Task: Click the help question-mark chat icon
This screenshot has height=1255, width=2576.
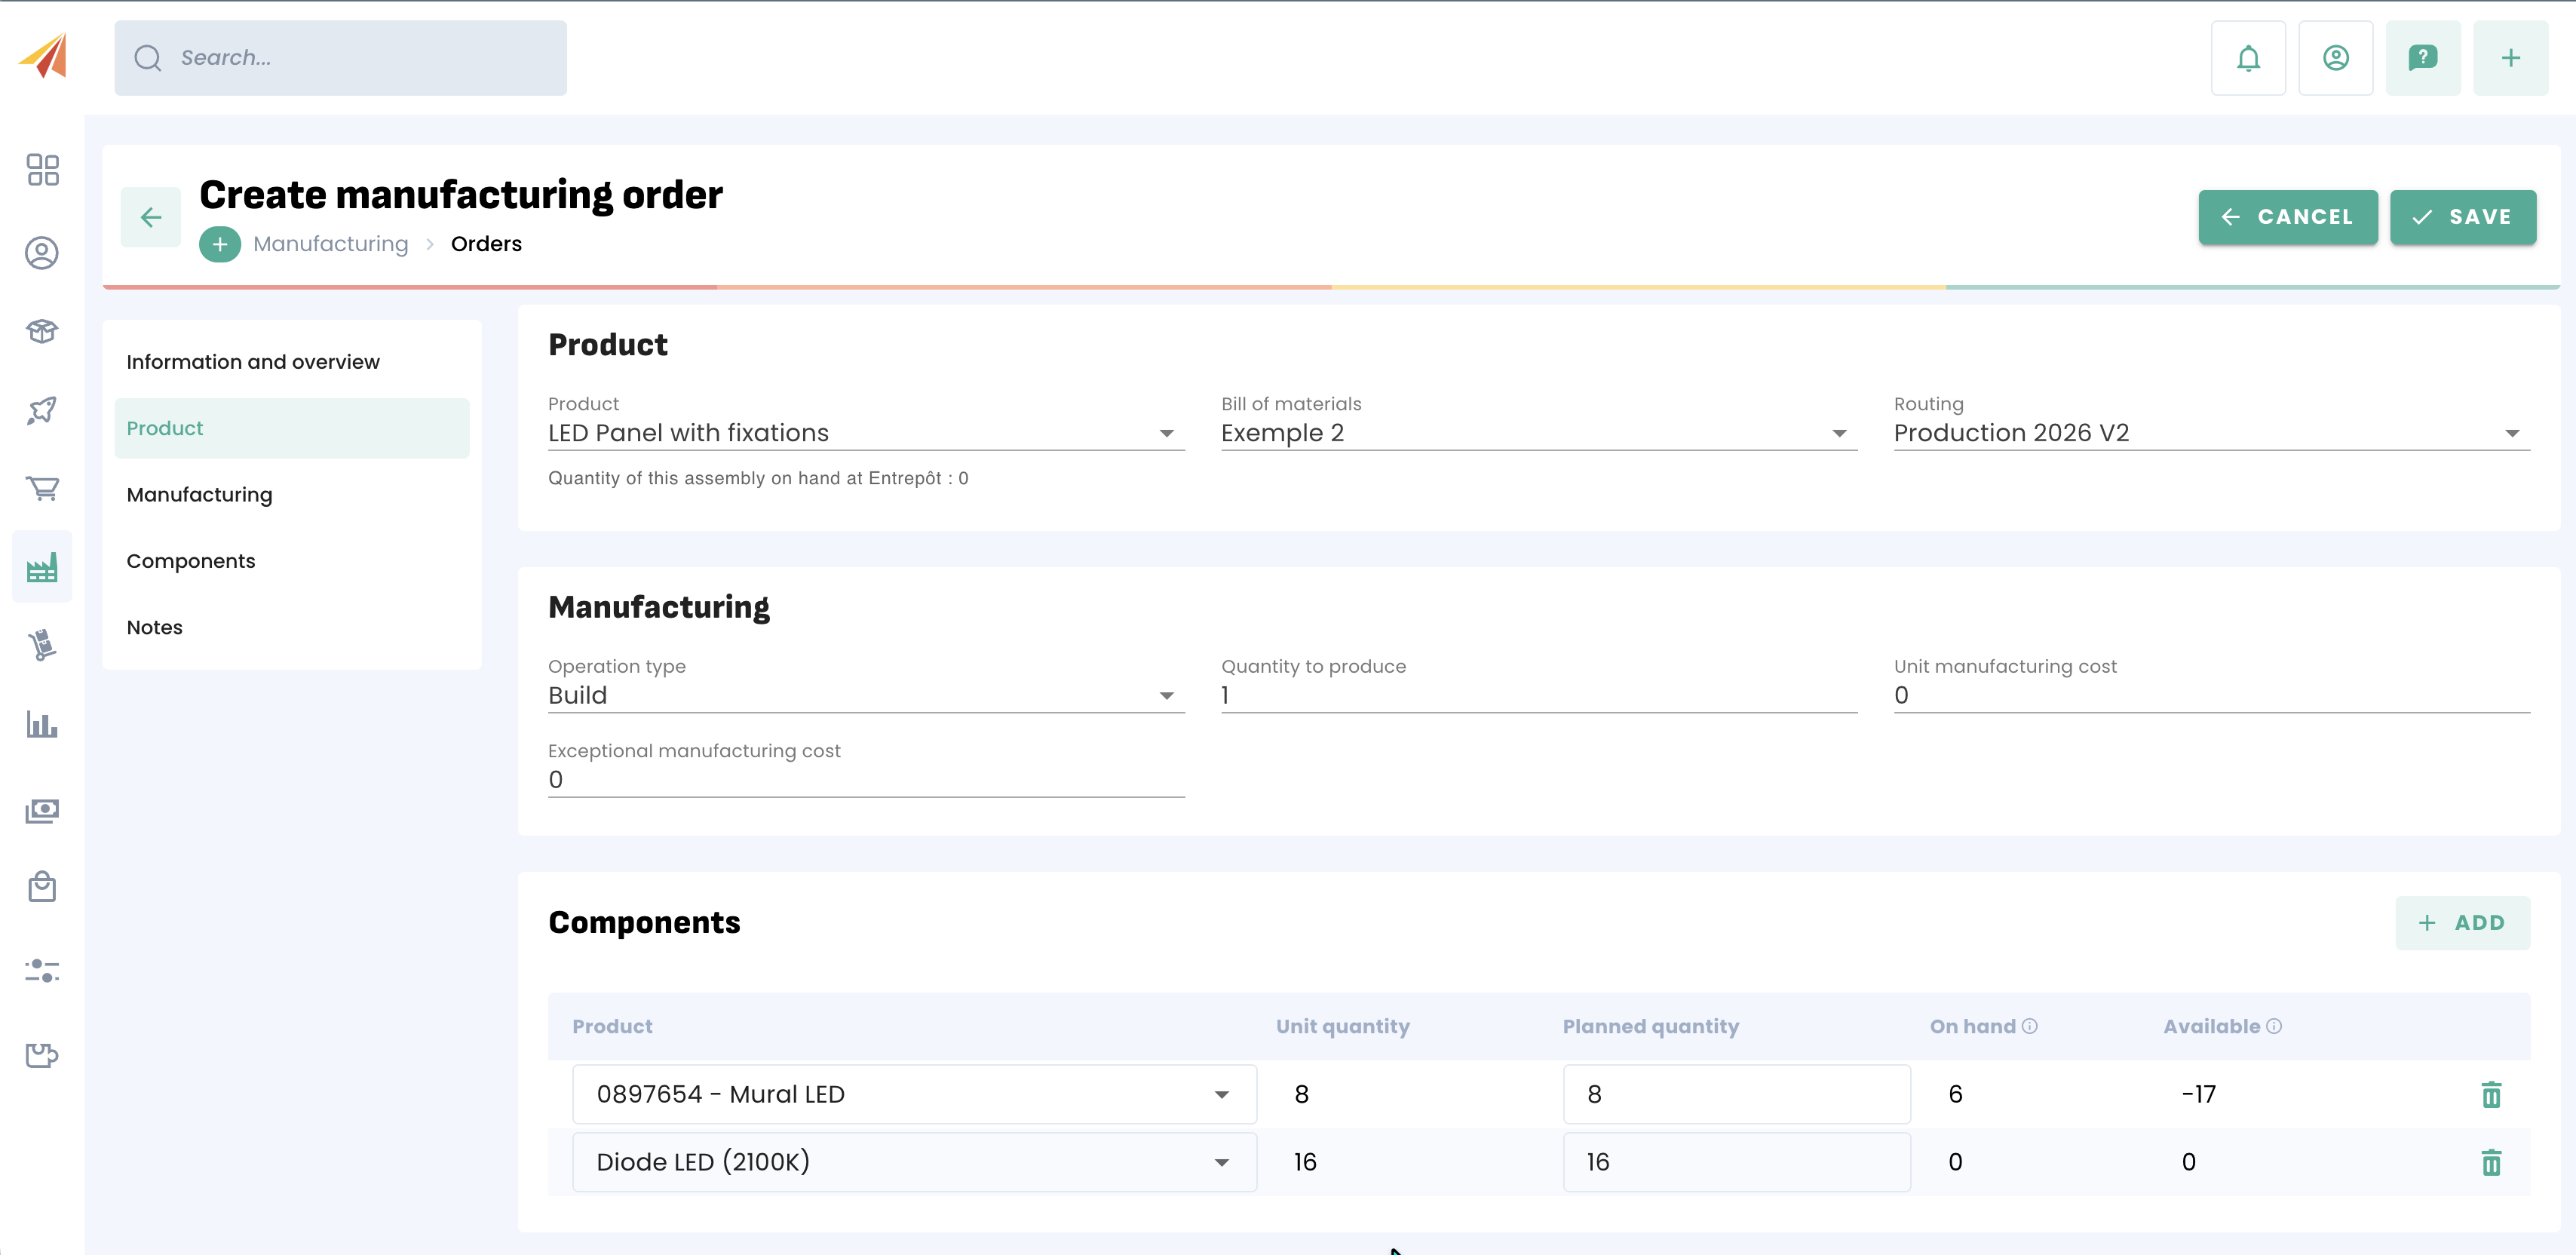Action: [x=2422, y=58]
